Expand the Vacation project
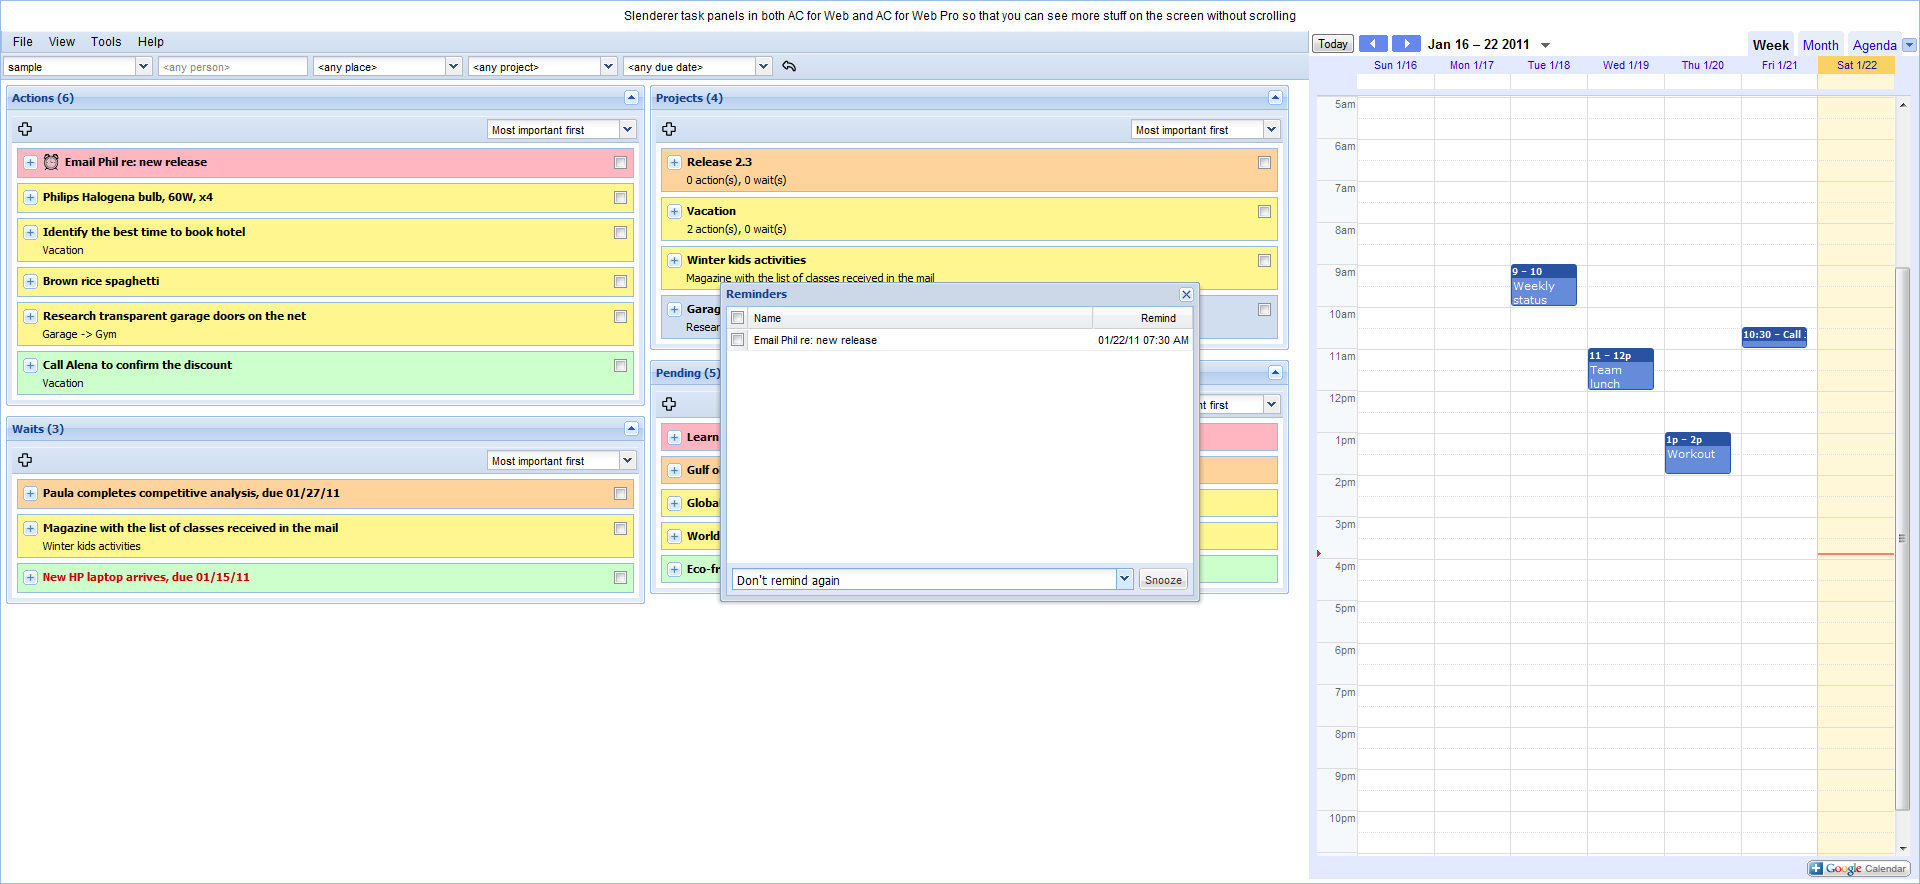Image resolution: width=1920 pixels, height=884 pixels. pos(674,211)
